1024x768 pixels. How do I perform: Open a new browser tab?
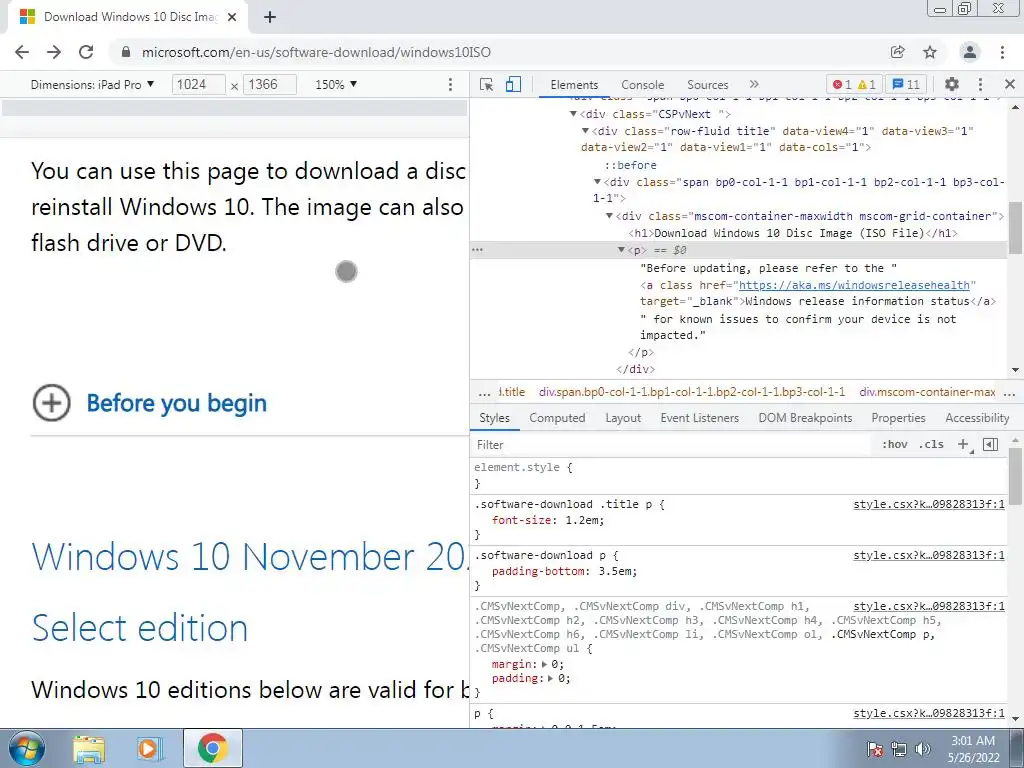tap(270, 17)
